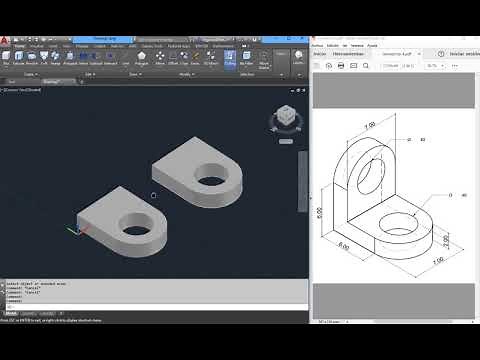Image resolution: width=480 pixels, height=360 pixels.
Task: Select the Polygon draw tool
Action: [142, 57]
